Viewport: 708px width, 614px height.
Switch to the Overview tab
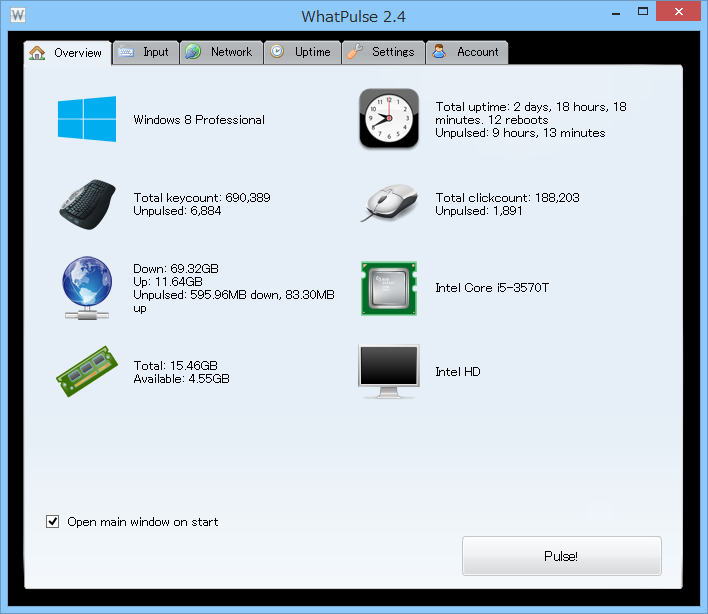[x=67, y=53]
